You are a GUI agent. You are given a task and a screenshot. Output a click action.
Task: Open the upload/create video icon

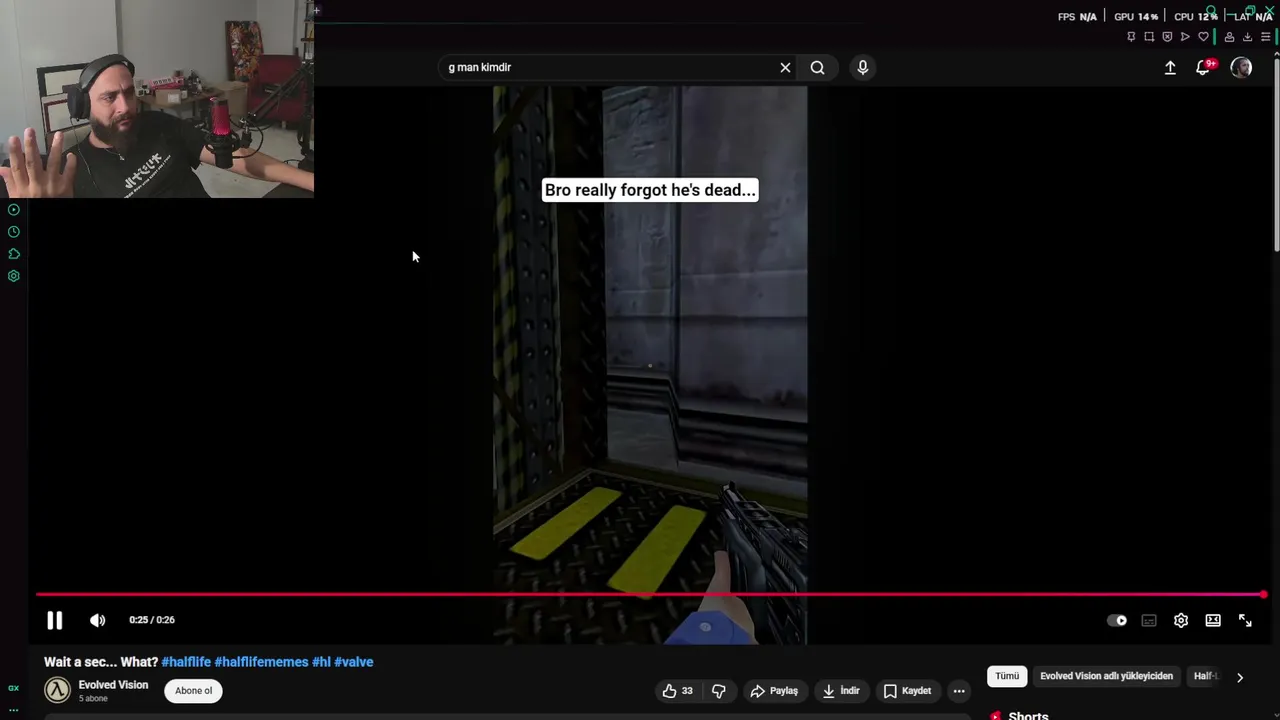(1170, 67)
